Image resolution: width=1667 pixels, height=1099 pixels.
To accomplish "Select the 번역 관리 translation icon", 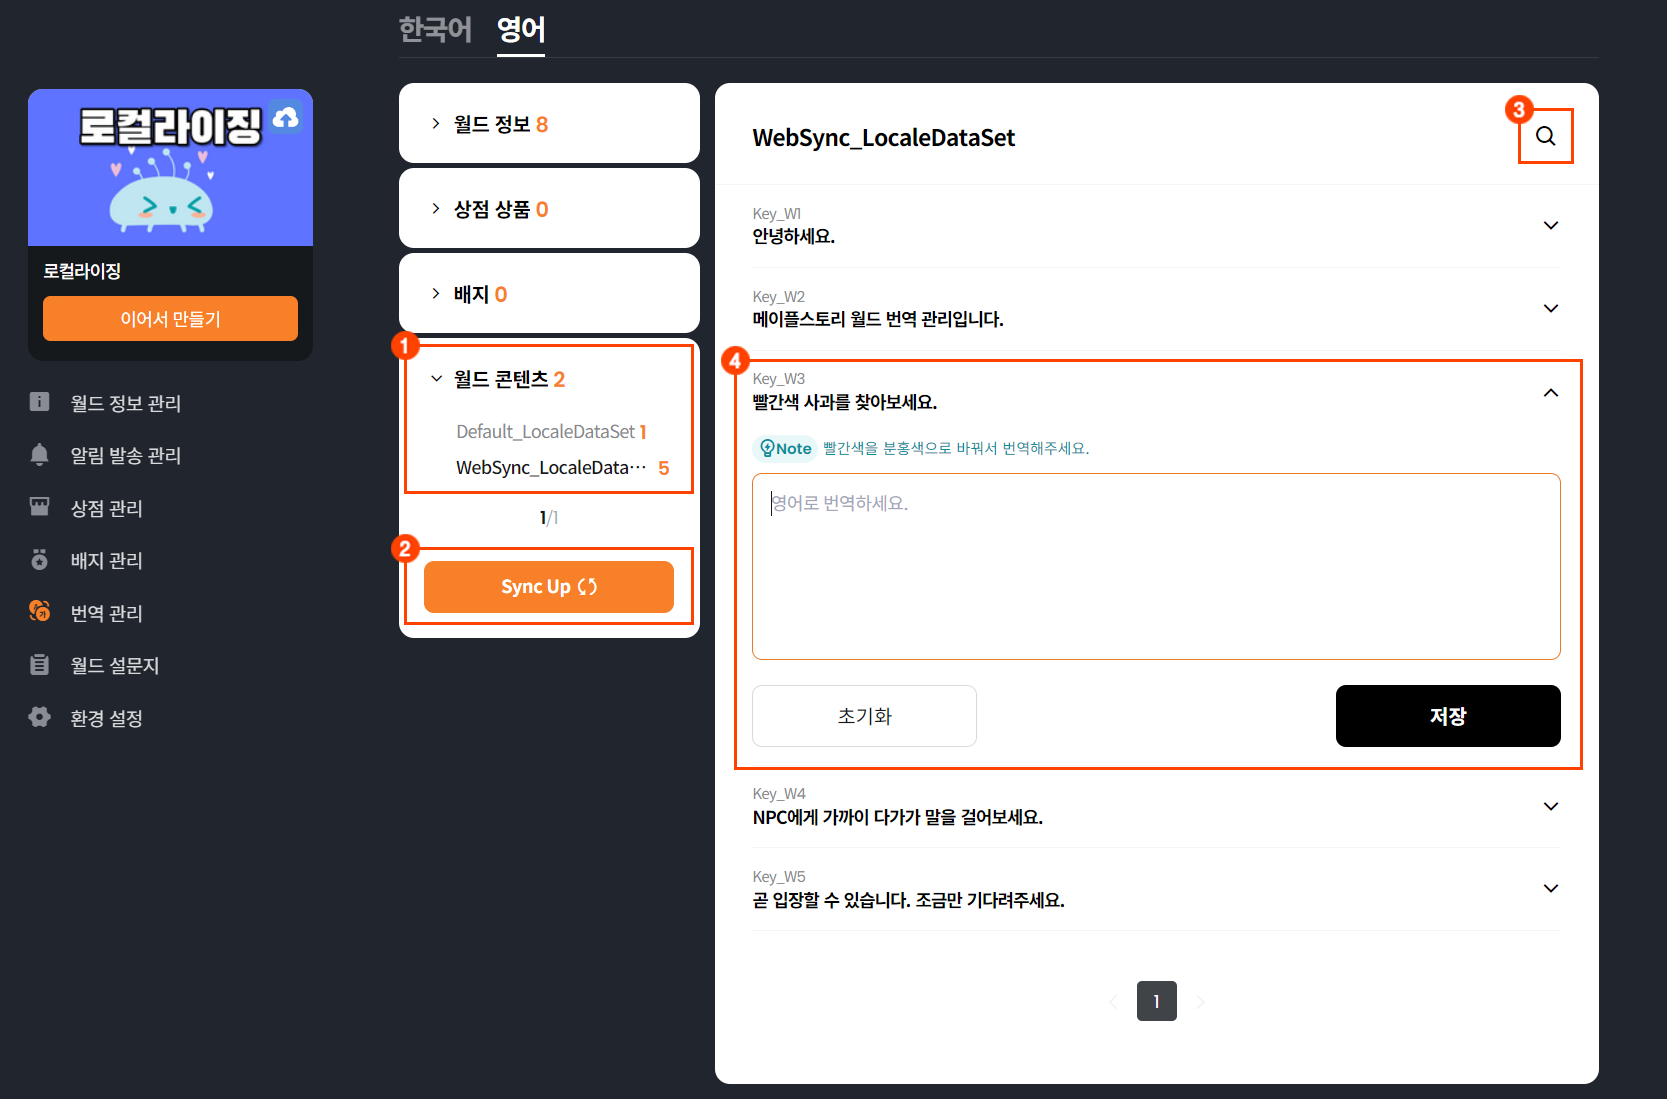I will (39, 612).
